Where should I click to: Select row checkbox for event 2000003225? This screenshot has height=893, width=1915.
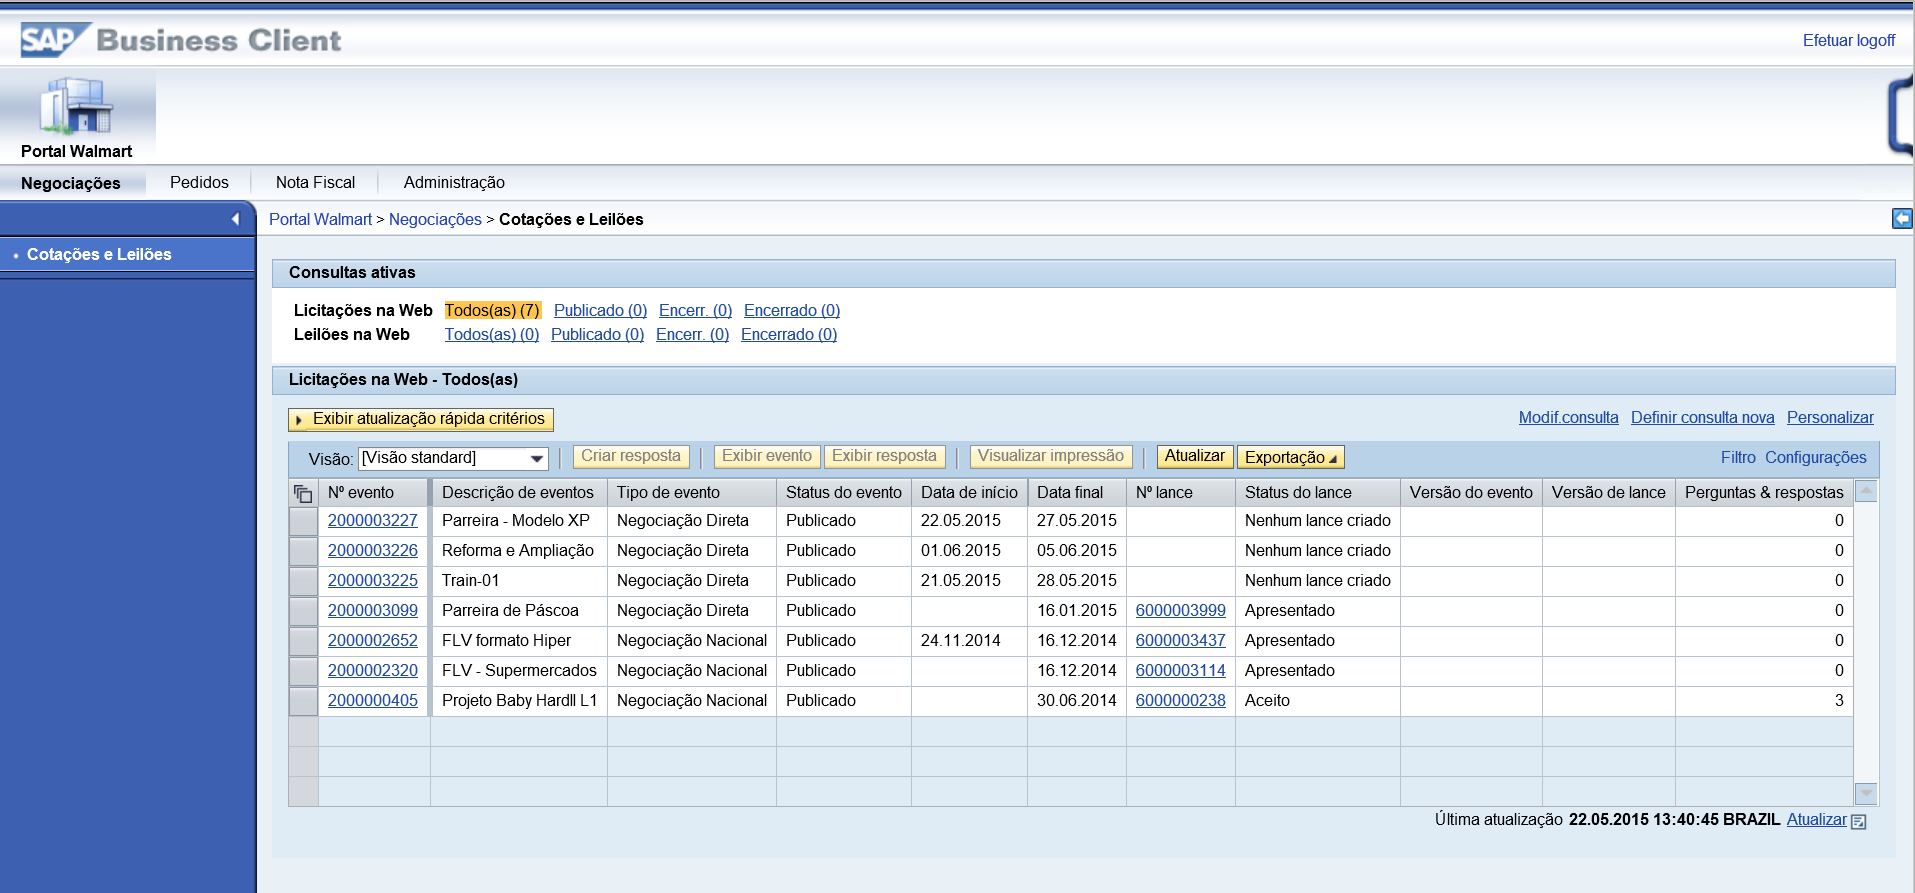tap(303, 581)
